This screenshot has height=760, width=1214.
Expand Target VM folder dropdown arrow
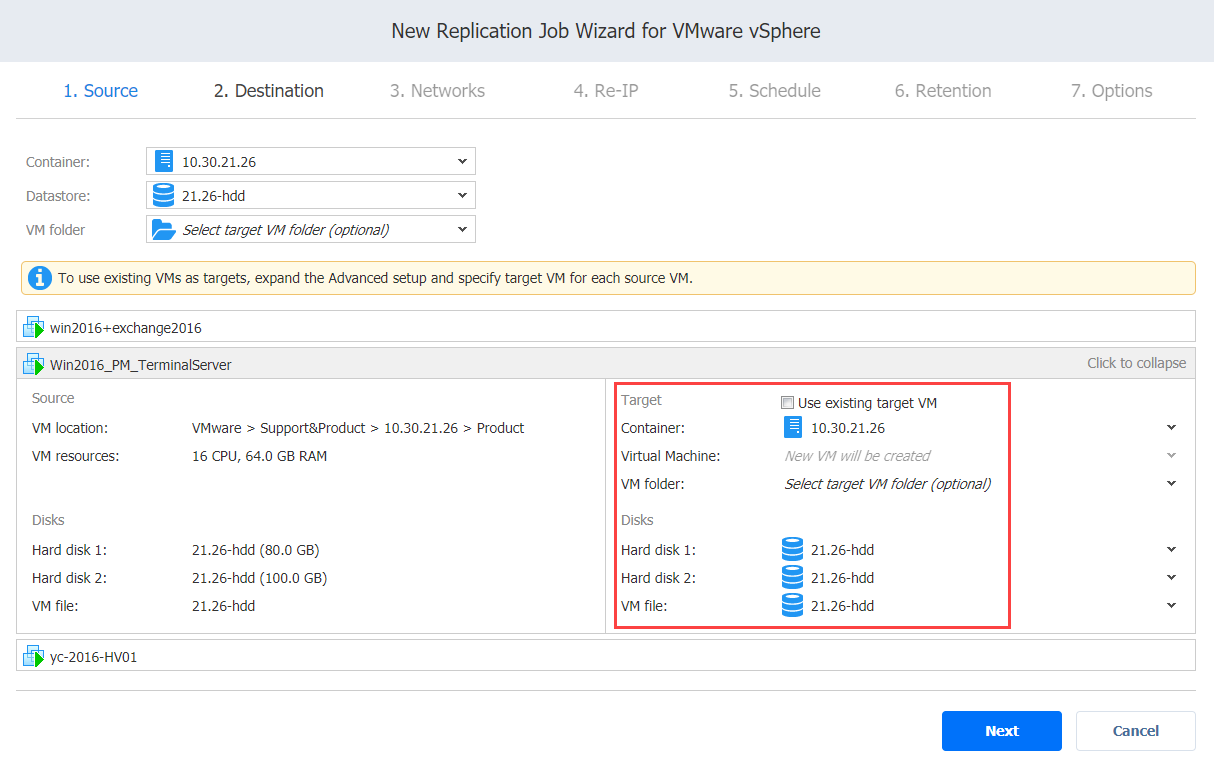coord(1172,484)
